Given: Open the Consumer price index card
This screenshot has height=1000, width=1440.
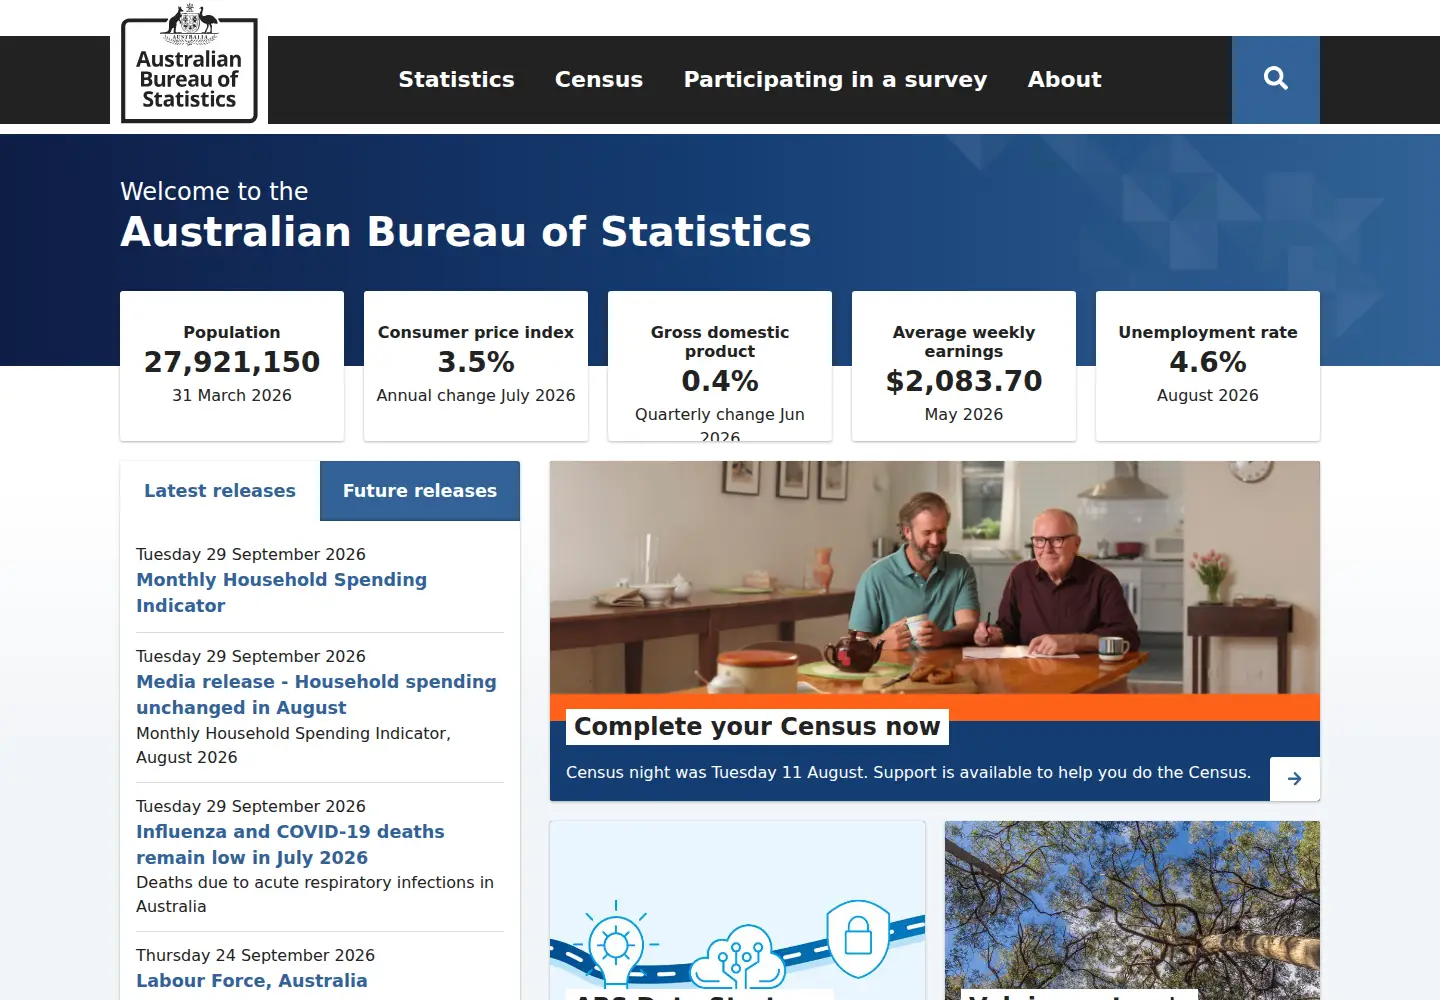Looking at the screenshot, I should pos(476,366).
